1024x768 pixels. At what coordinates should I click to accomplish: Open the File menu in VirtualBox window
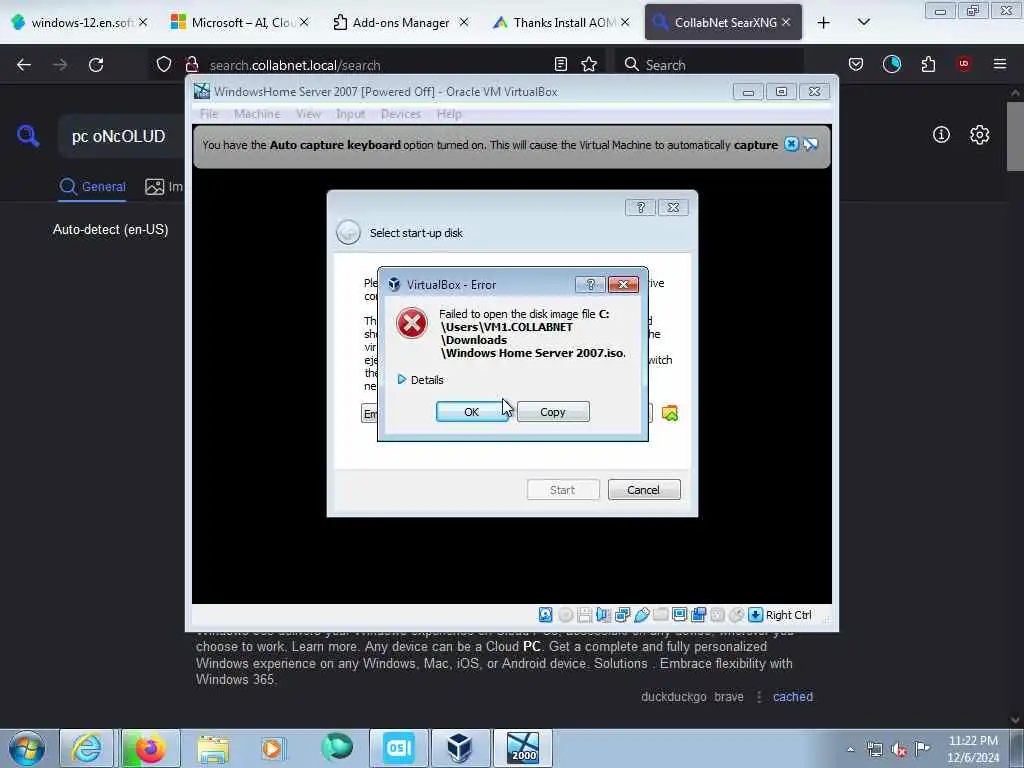[x=209, y=114]
